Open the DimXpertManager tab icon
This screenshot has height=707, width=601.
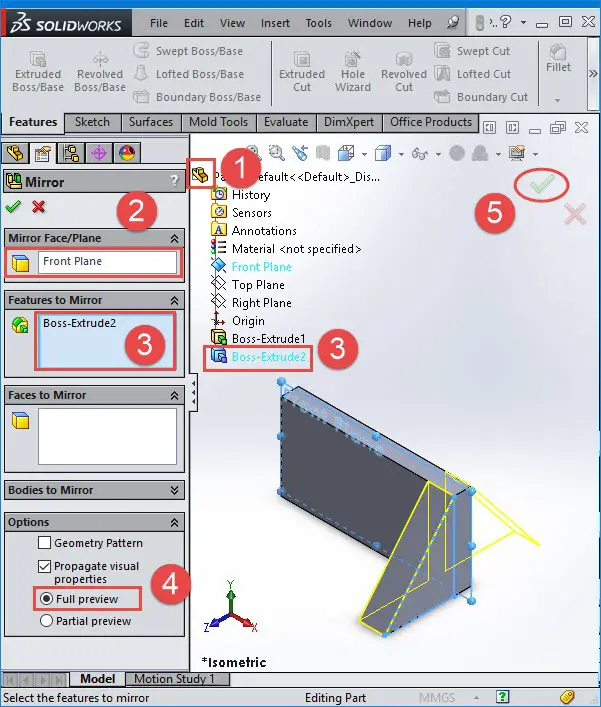[99, 153]
